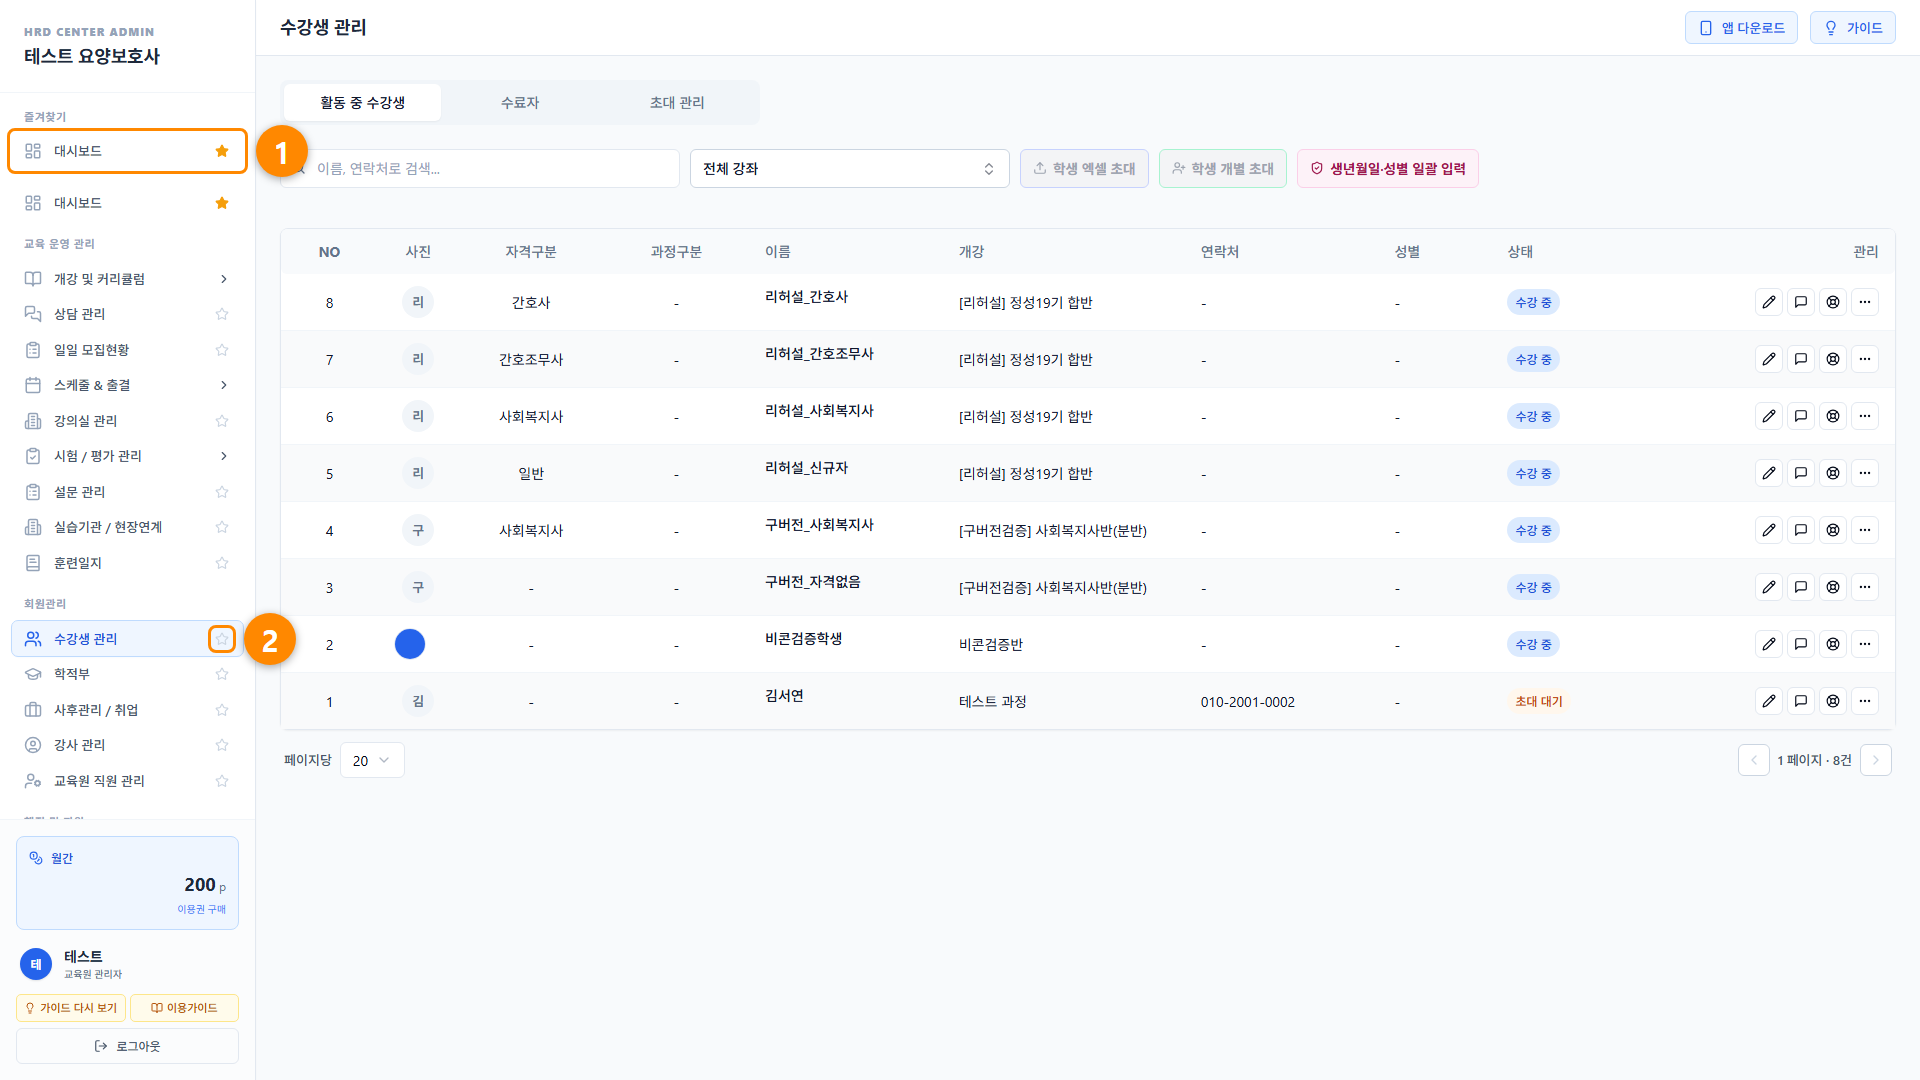
Task: Expand the 개강 및 커리큘럼 menu
Action: [x=128, y=279]
